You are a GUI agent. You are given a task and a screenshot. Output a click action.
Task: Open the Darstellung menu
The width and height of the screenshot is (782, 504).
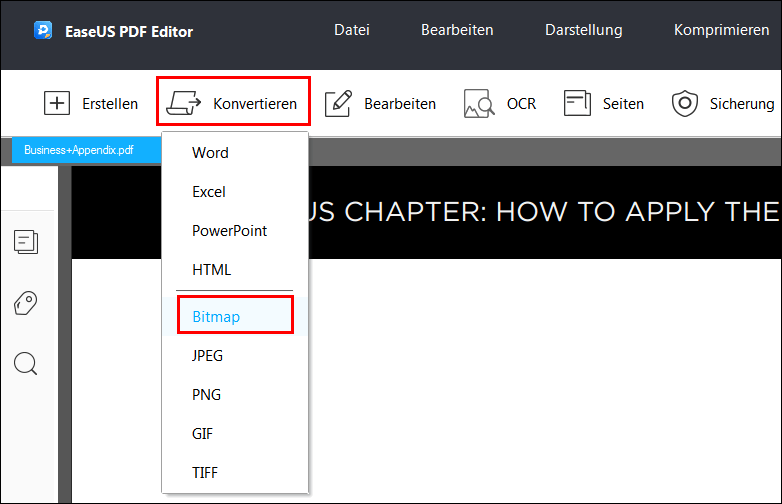click(x=584, y=30)
